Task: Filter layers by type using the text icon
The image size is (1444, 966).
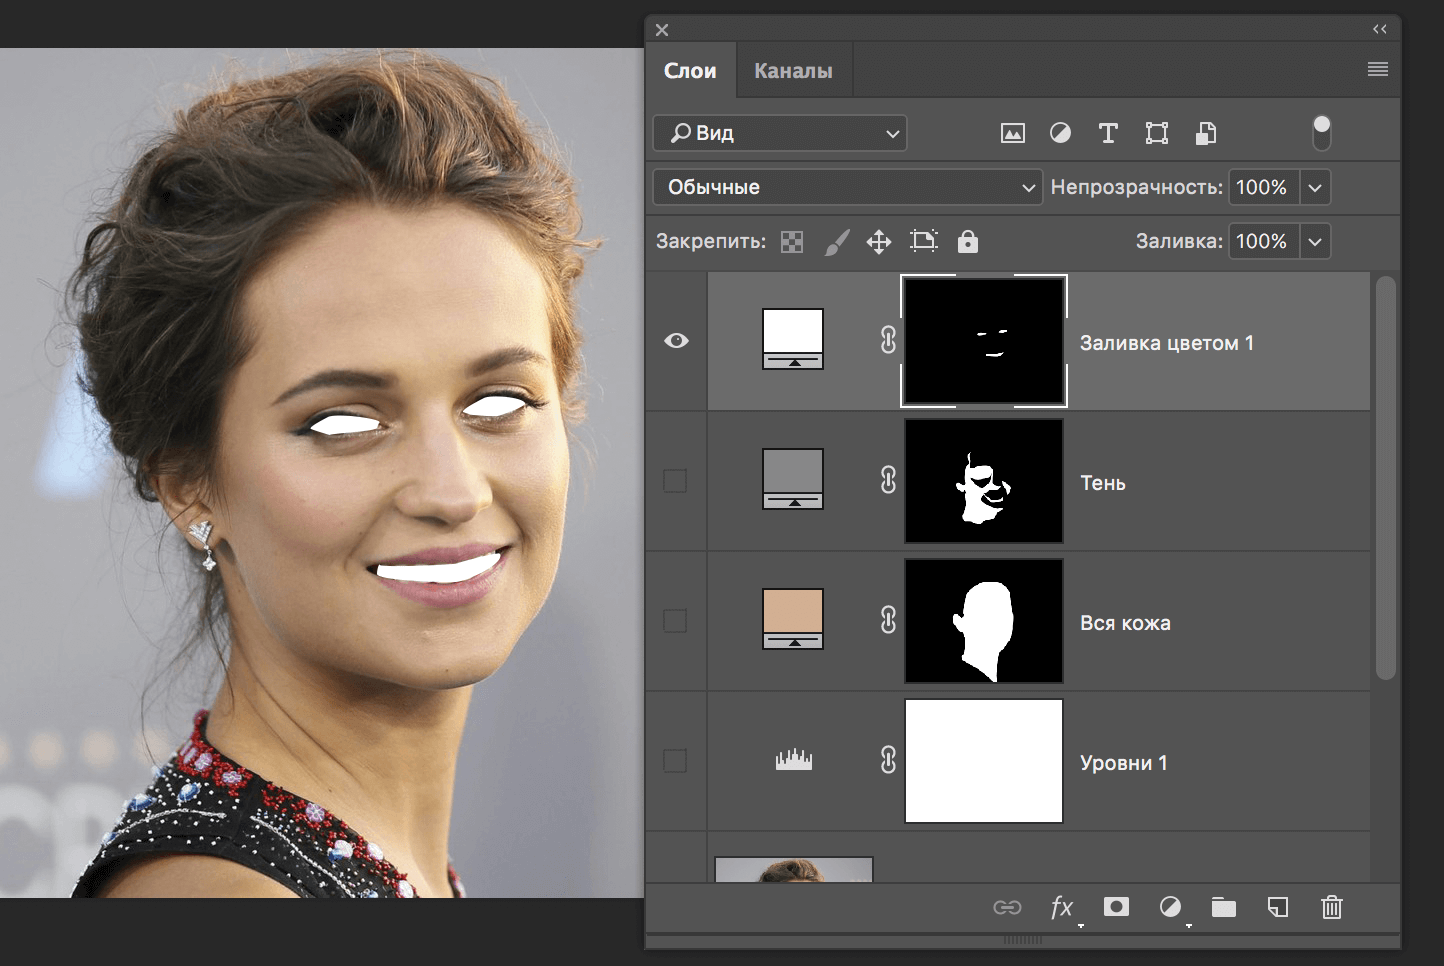Action: point(1108,132)
